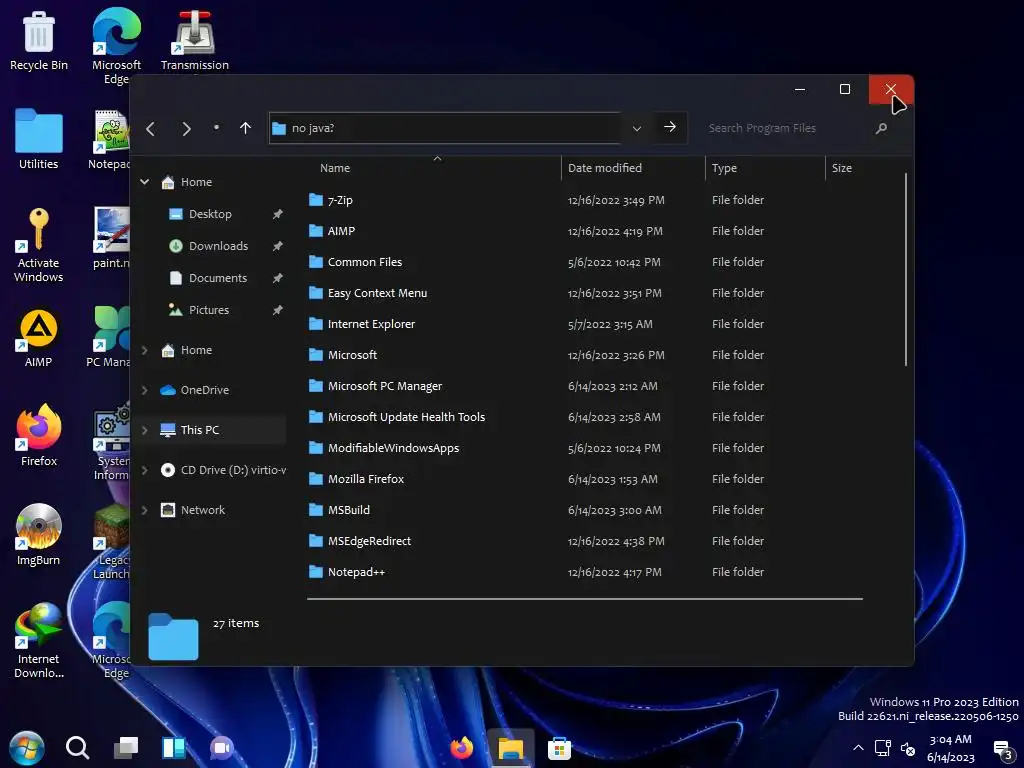Click the recent locations dot button
The height and width of the screenshot is (768, 1024).
pos(216,127)
